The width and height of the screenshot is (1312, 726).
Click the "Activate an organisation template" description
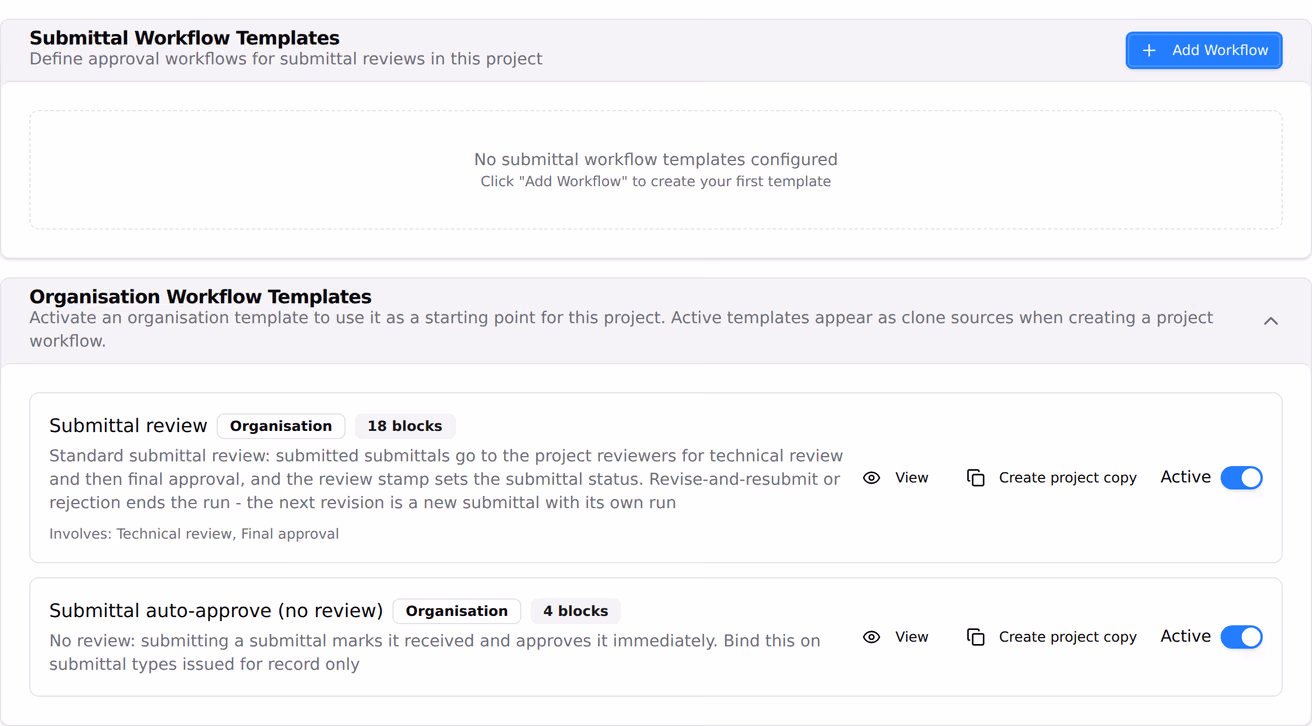point(621,329)
